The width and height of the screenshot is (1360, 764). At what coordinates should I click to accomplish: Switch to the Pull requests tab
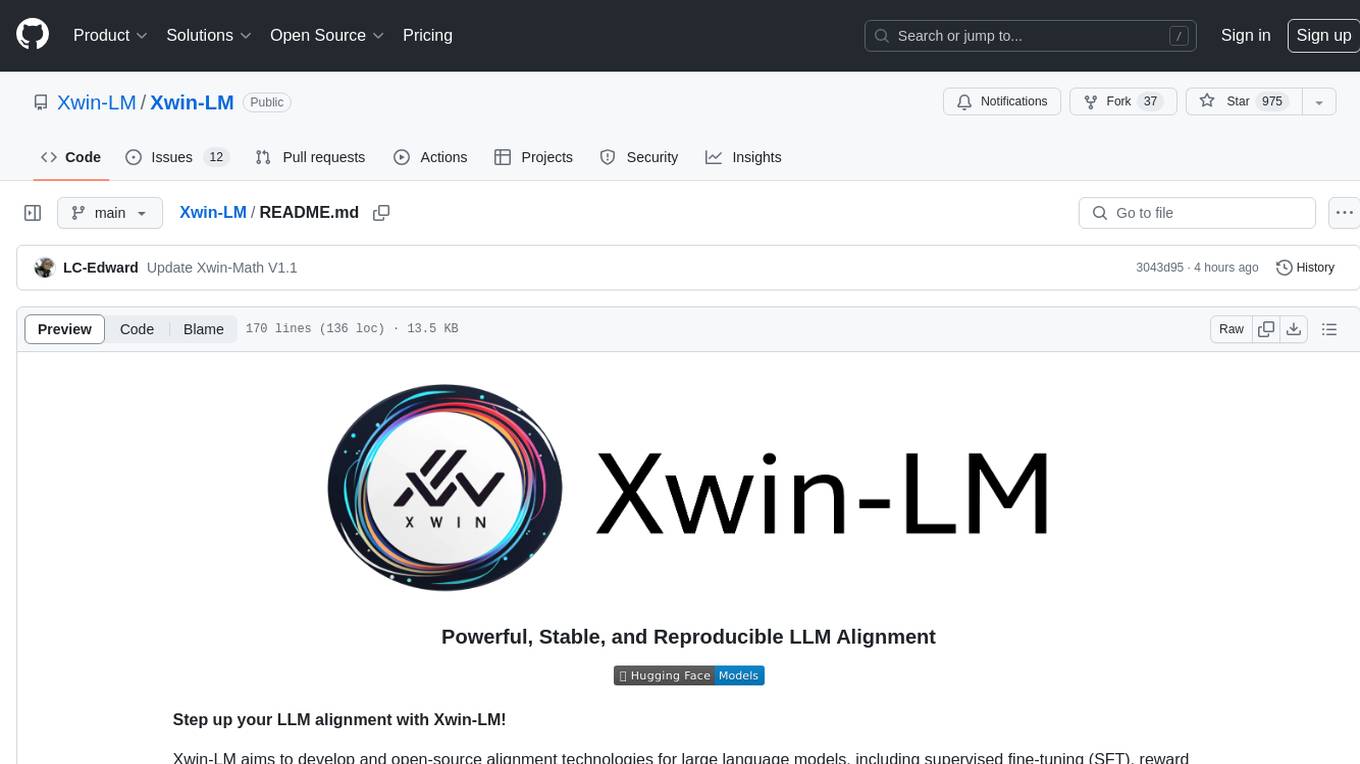point(310,157)
